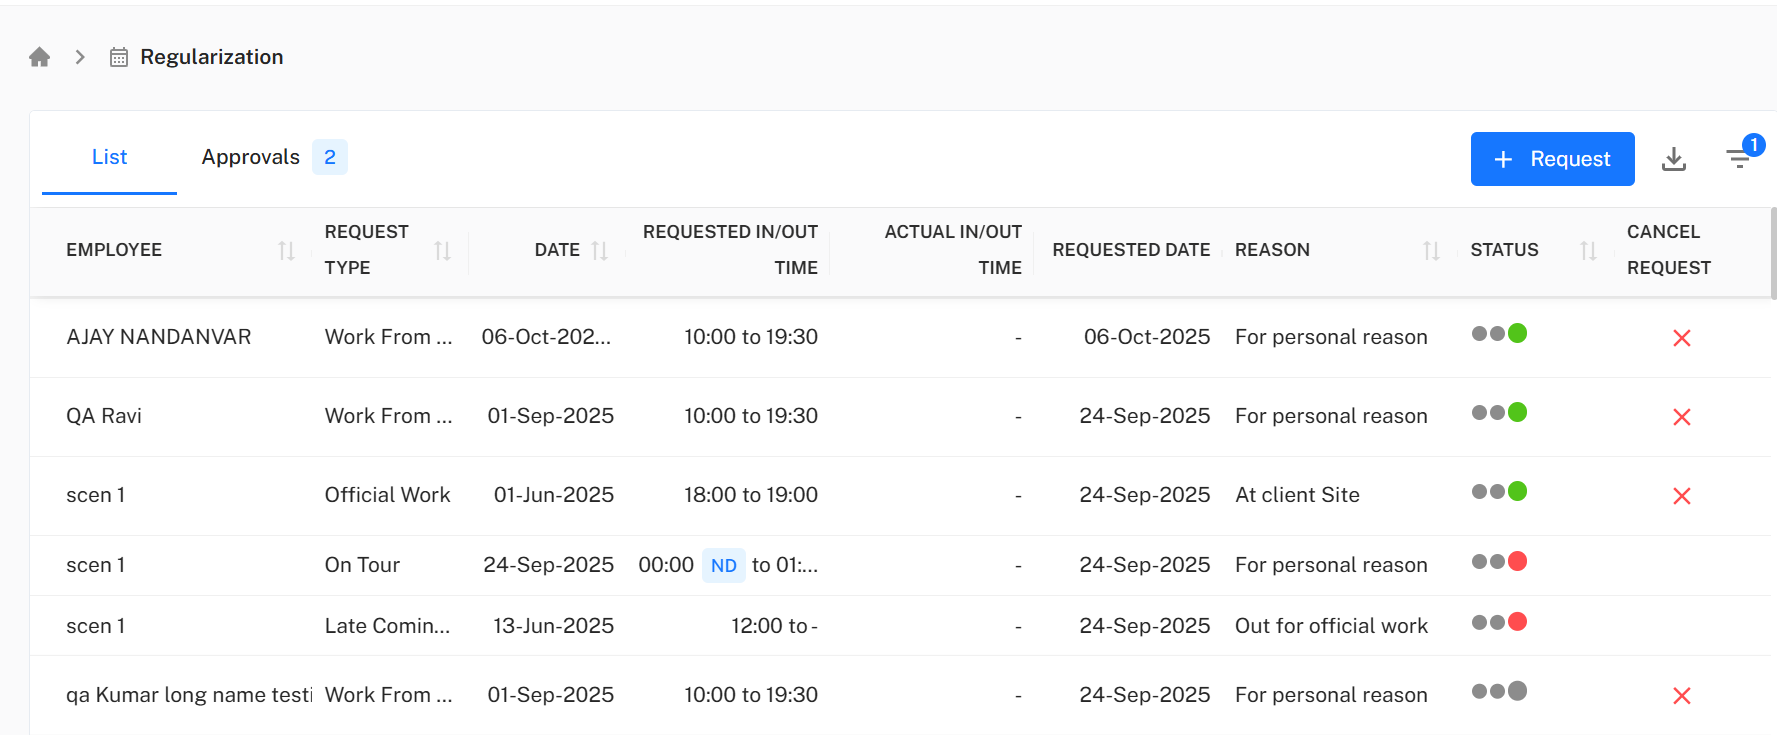Click the On Tour request type
1777x735 pixels.
(362, 565)
